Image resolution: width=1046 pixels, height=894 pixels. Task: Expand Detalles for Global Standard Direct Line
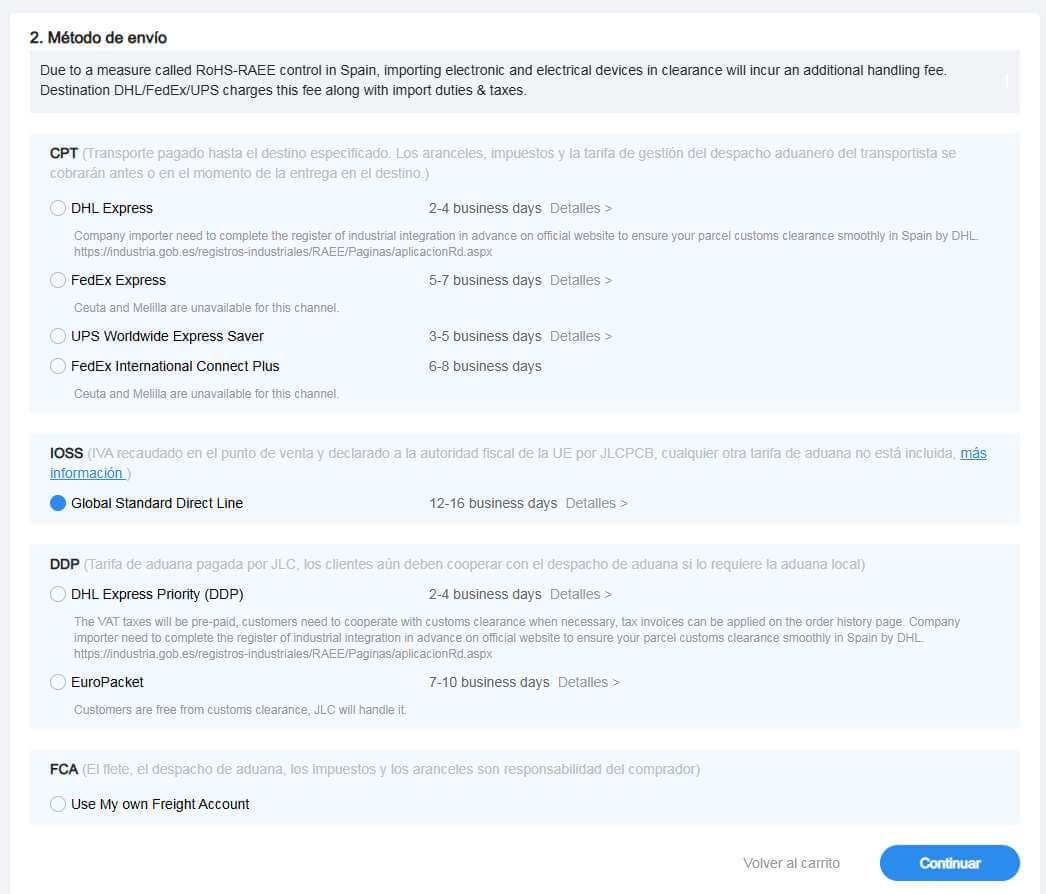coord(596,503)
